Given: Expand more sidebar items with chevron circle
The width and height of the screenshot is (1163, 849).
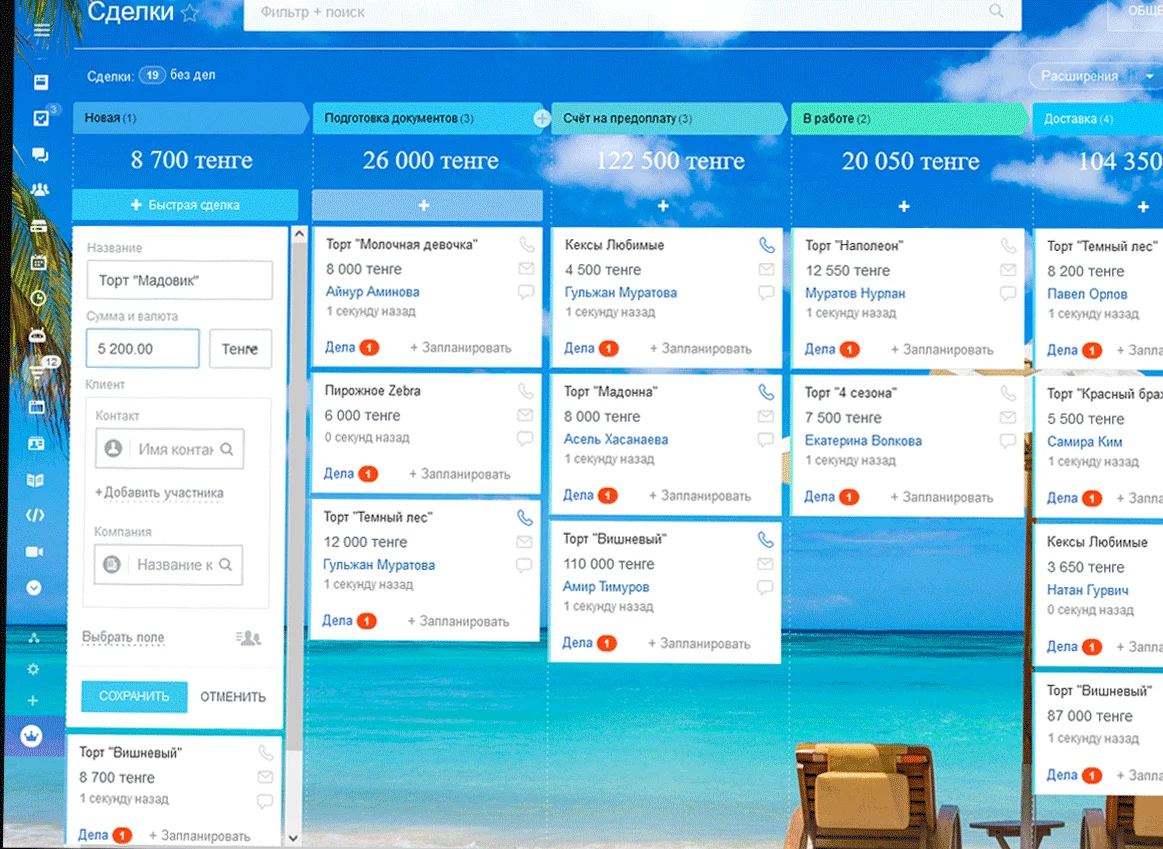Looking at the screenshot, I should point(34,588).
